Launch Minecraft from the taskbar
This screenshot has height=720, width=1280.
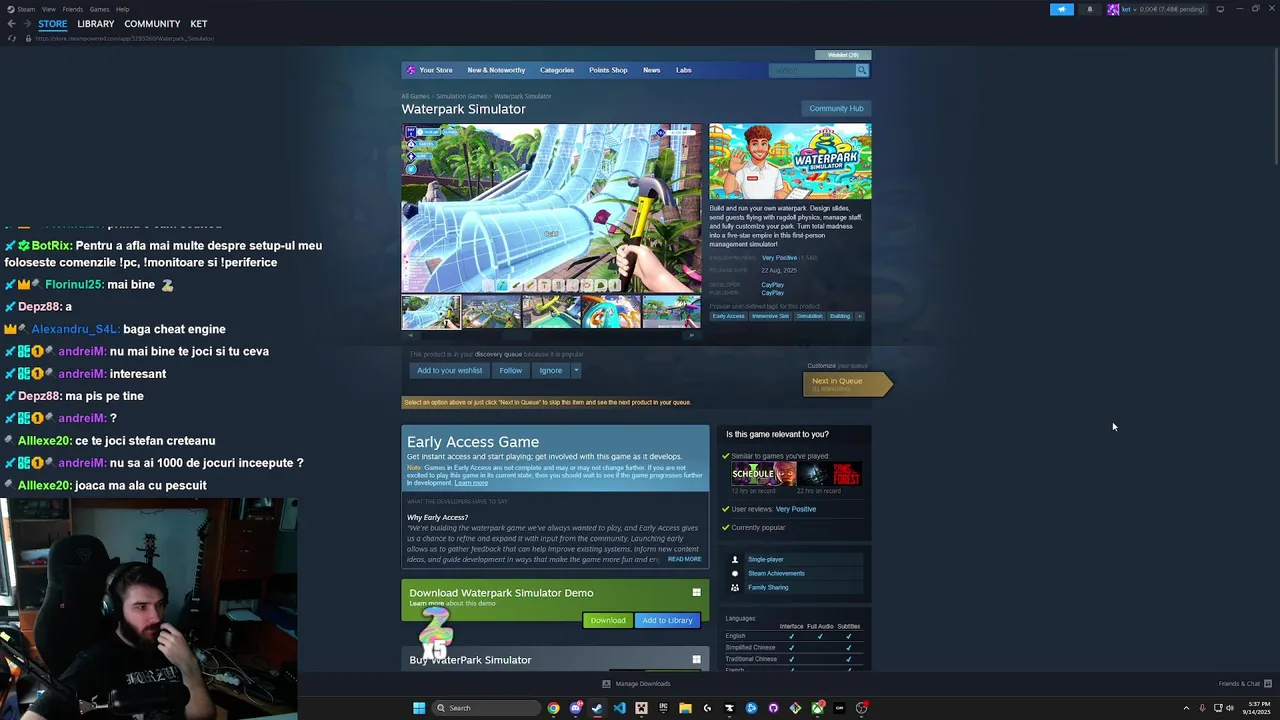click(x=641, y=708)
